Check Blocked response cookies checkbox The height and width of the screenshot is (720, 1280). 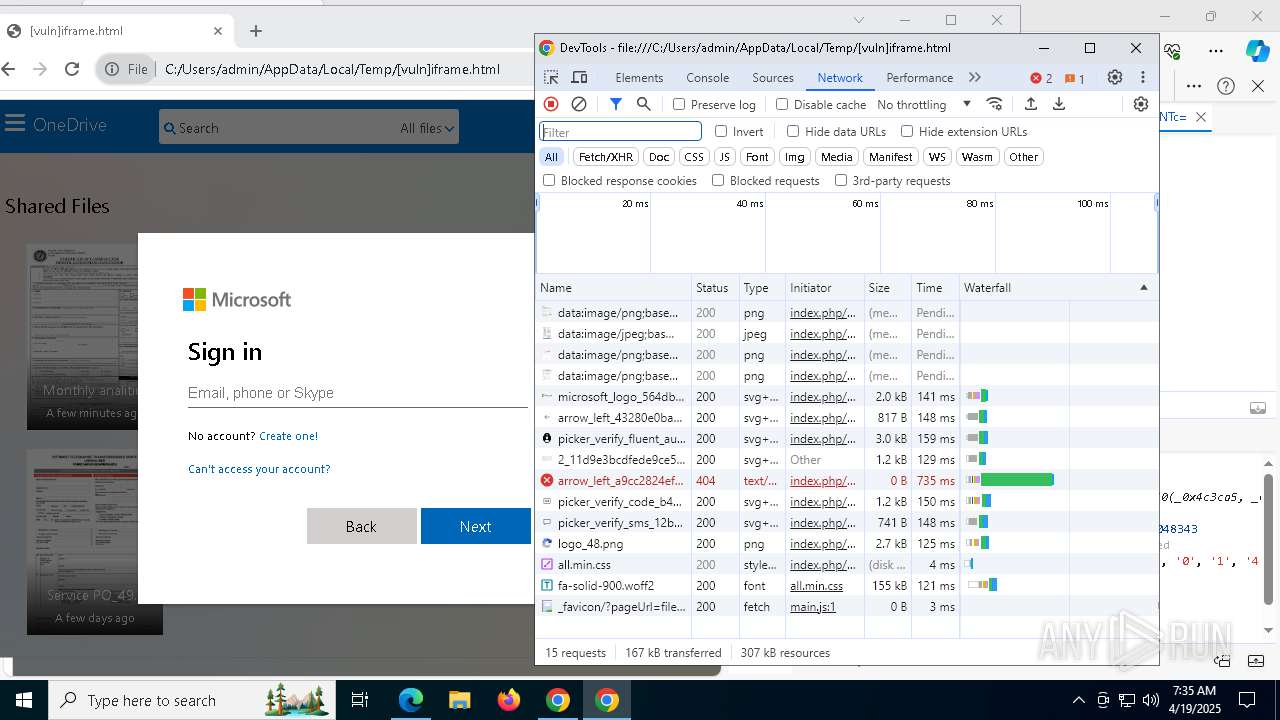pyautogui.click(x=549, y=180)
